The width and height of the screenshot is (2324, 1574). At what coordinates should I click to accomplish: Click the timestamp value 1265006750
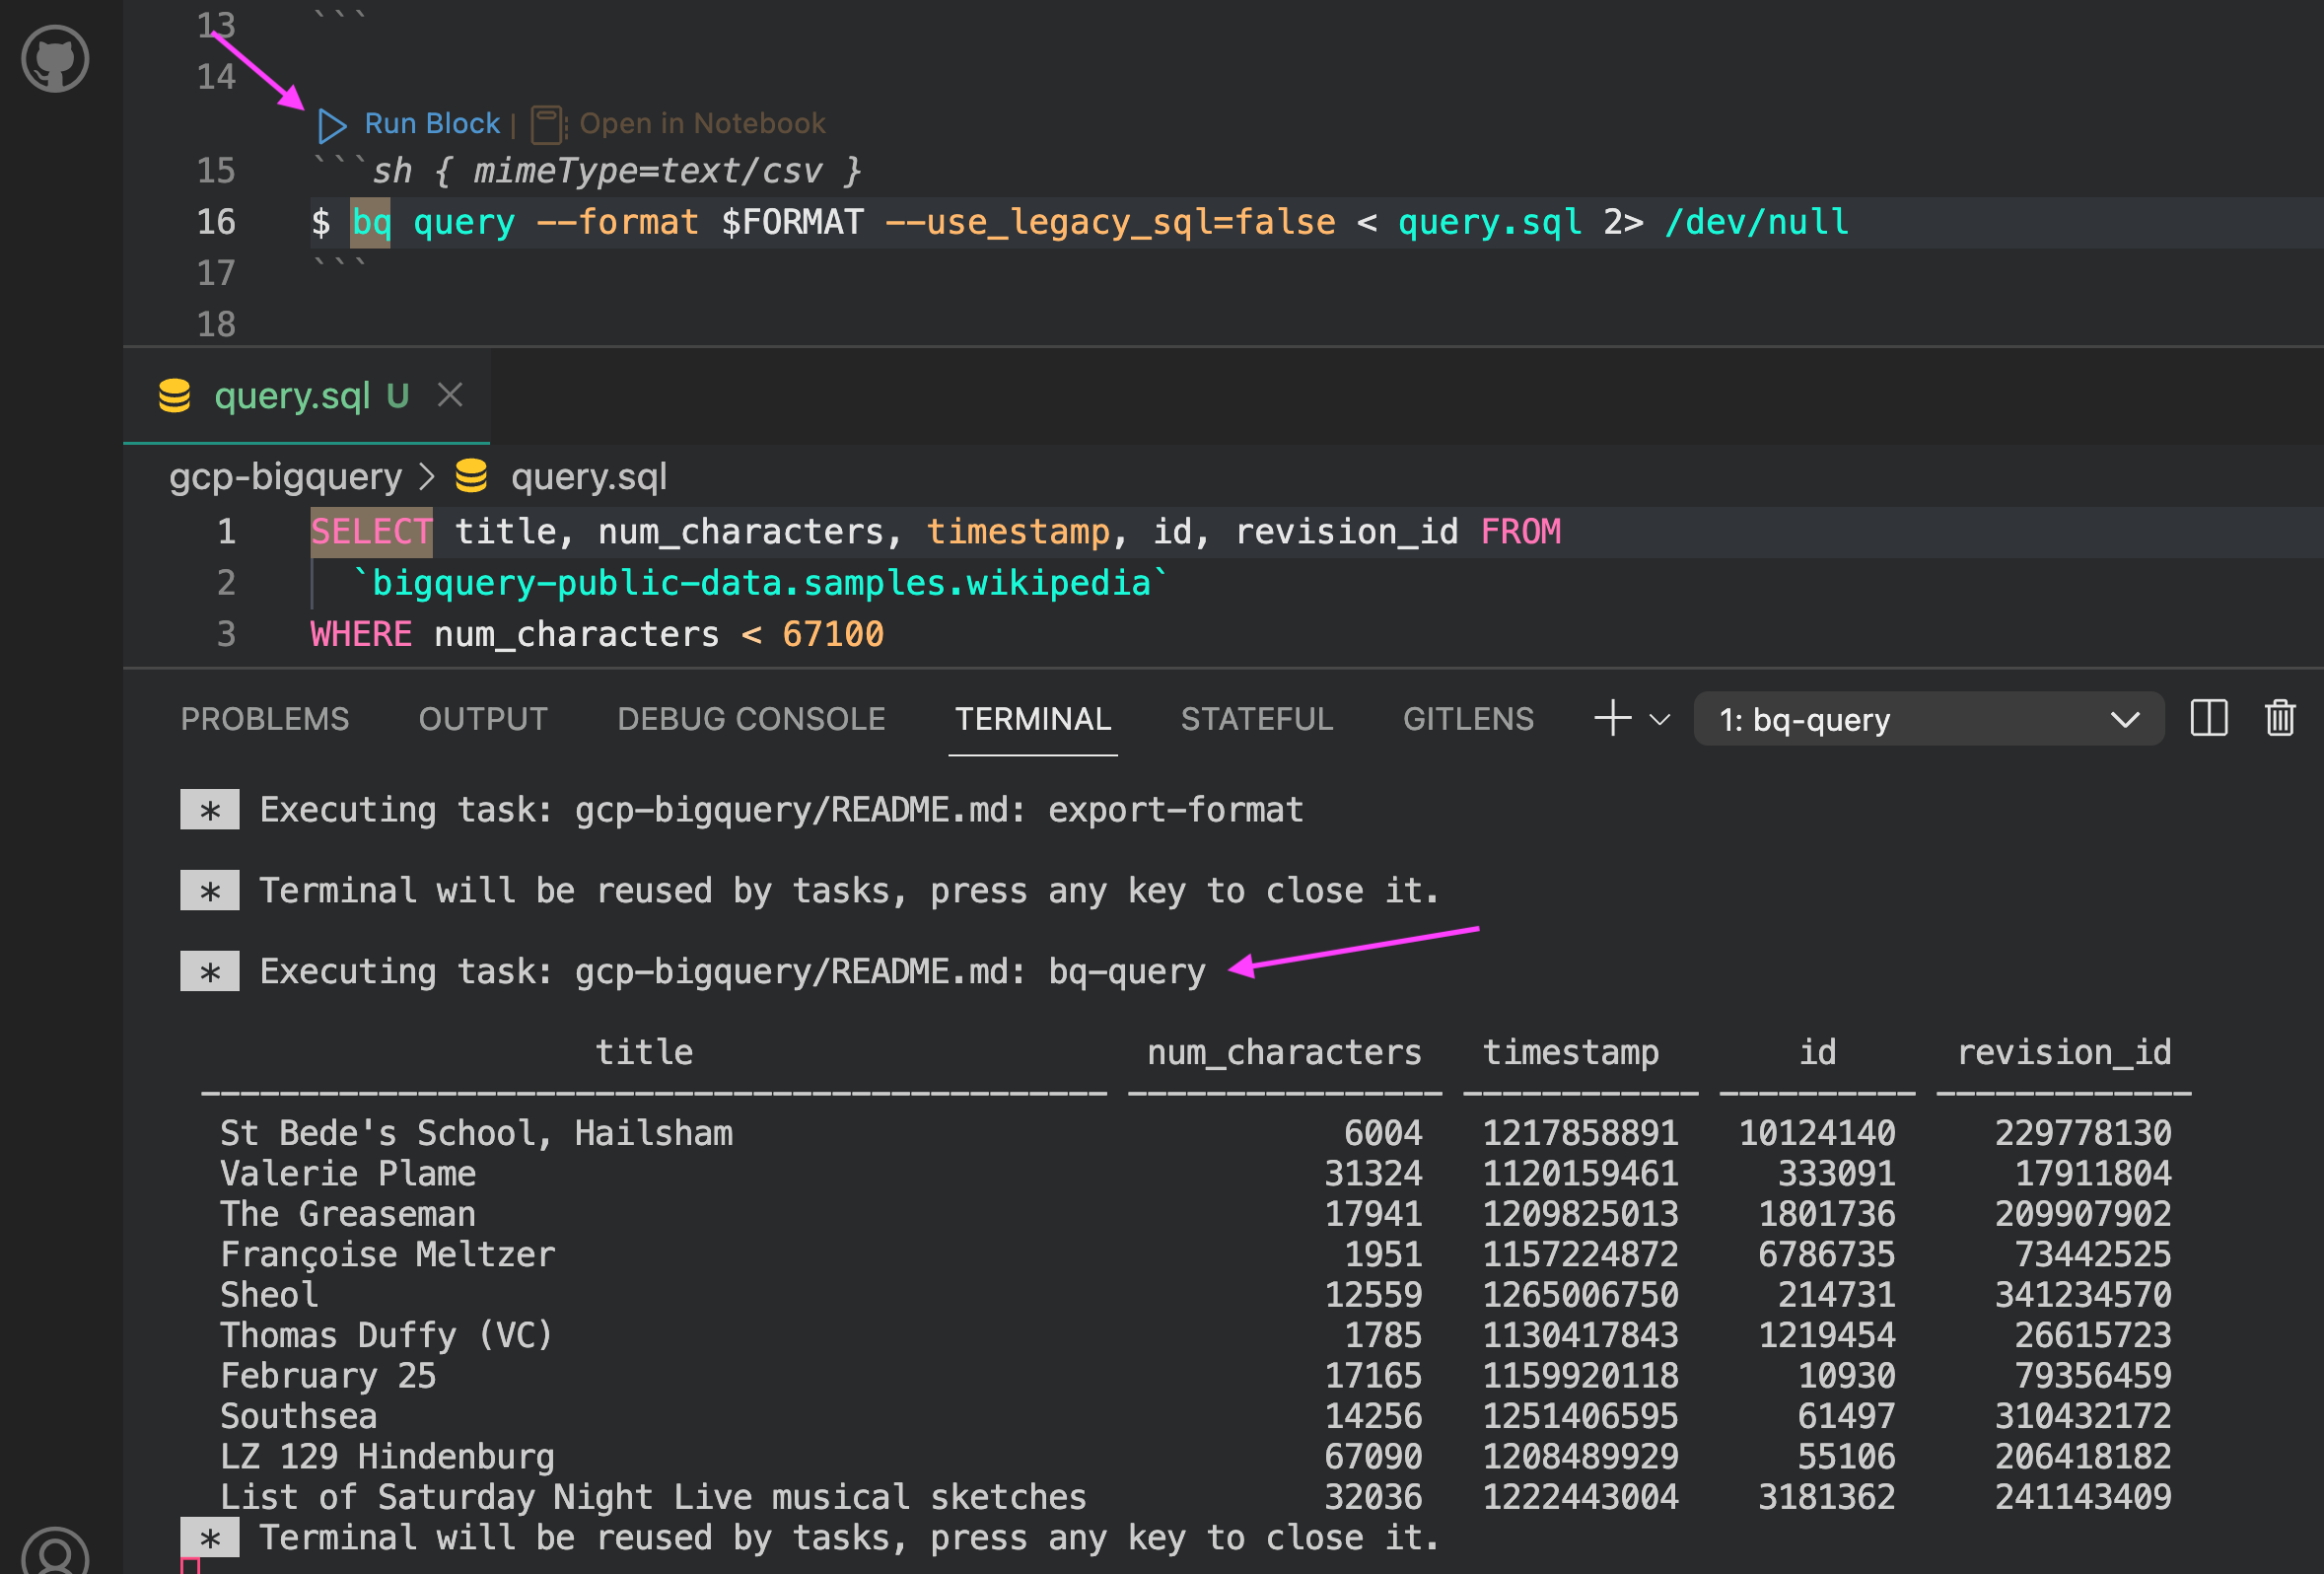pos(1580,1295)
